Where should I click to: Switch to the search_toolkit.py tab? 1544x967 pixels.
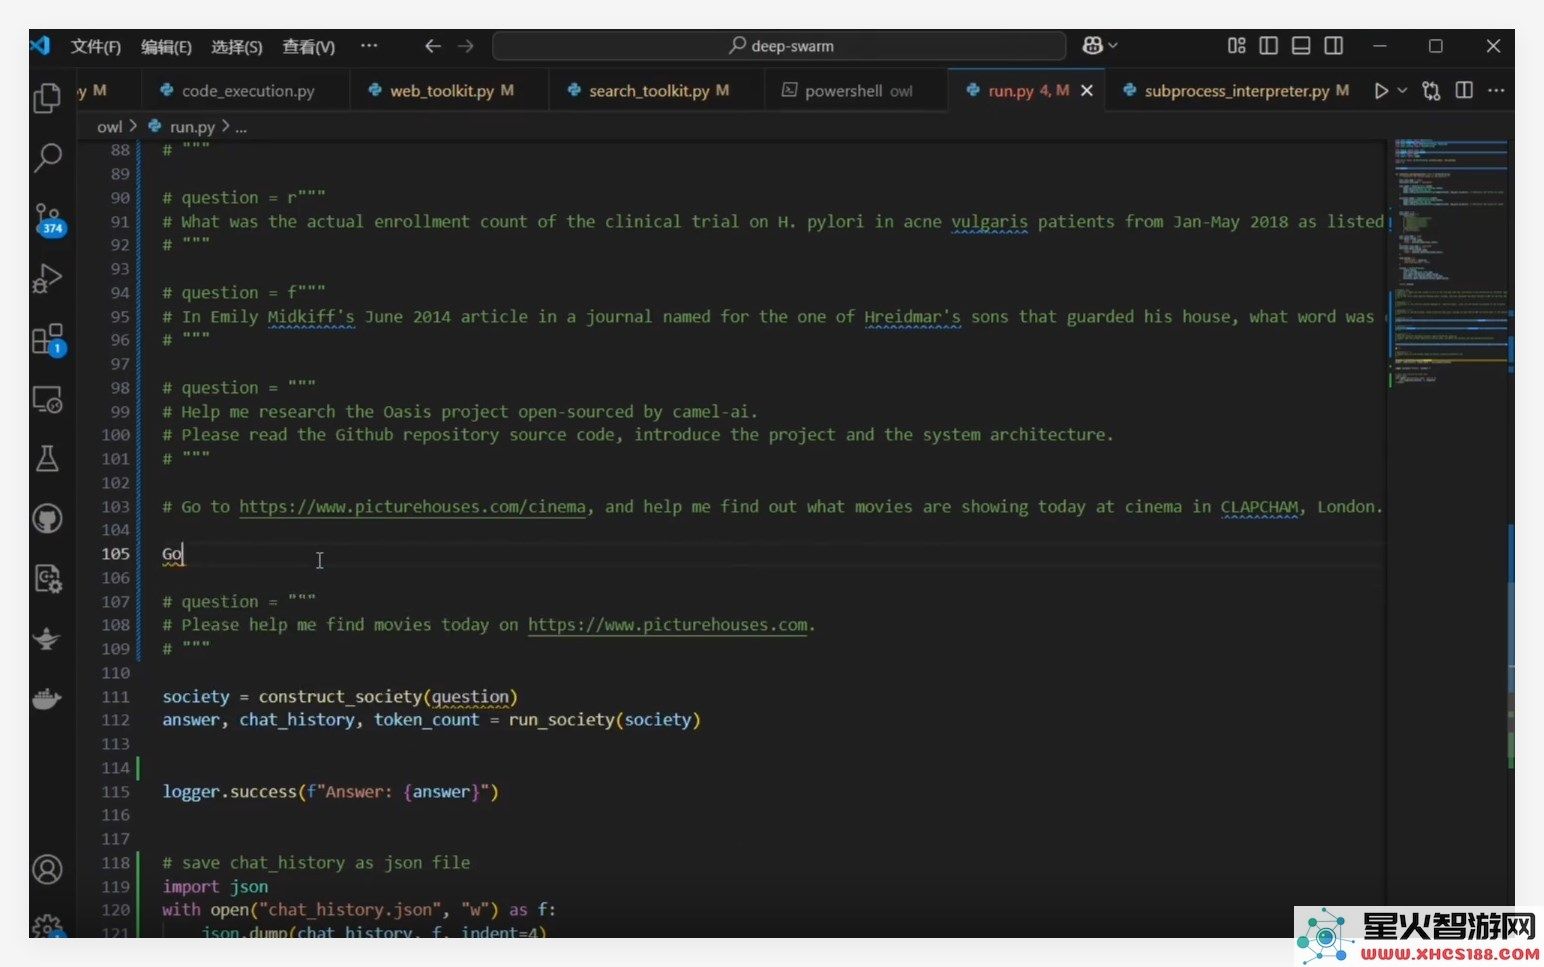(658, 91)
